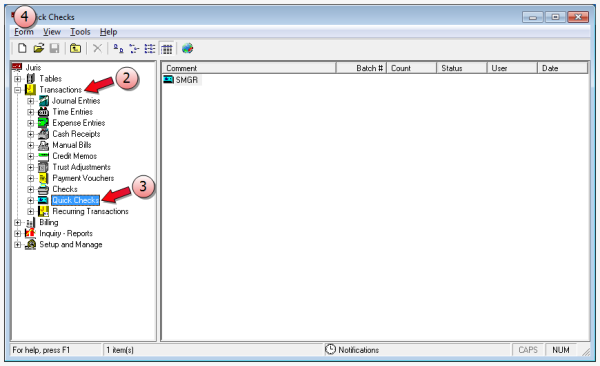Expand the Payment Vouchers node

coord(31,178)
